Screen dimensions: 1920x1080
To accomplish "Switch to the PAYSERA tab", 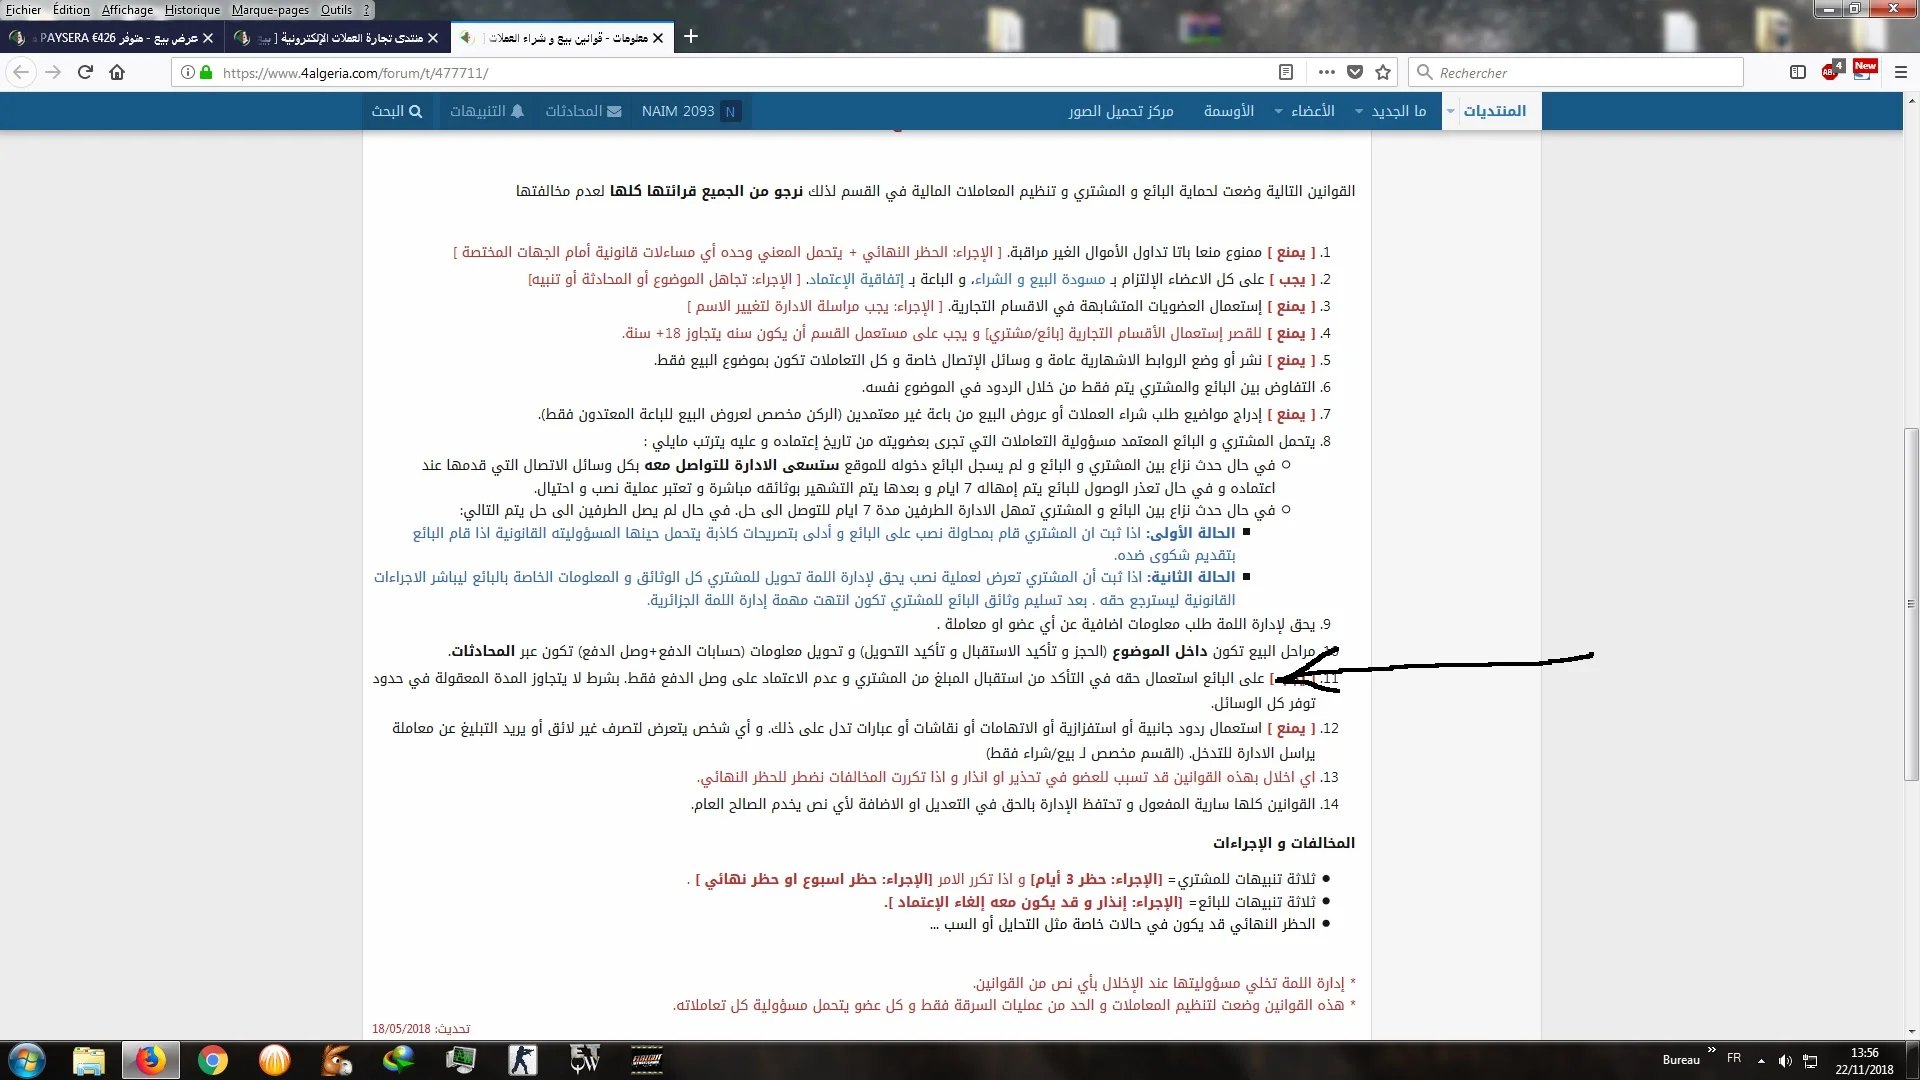I will pyautogui.click(x=110, y=37).
